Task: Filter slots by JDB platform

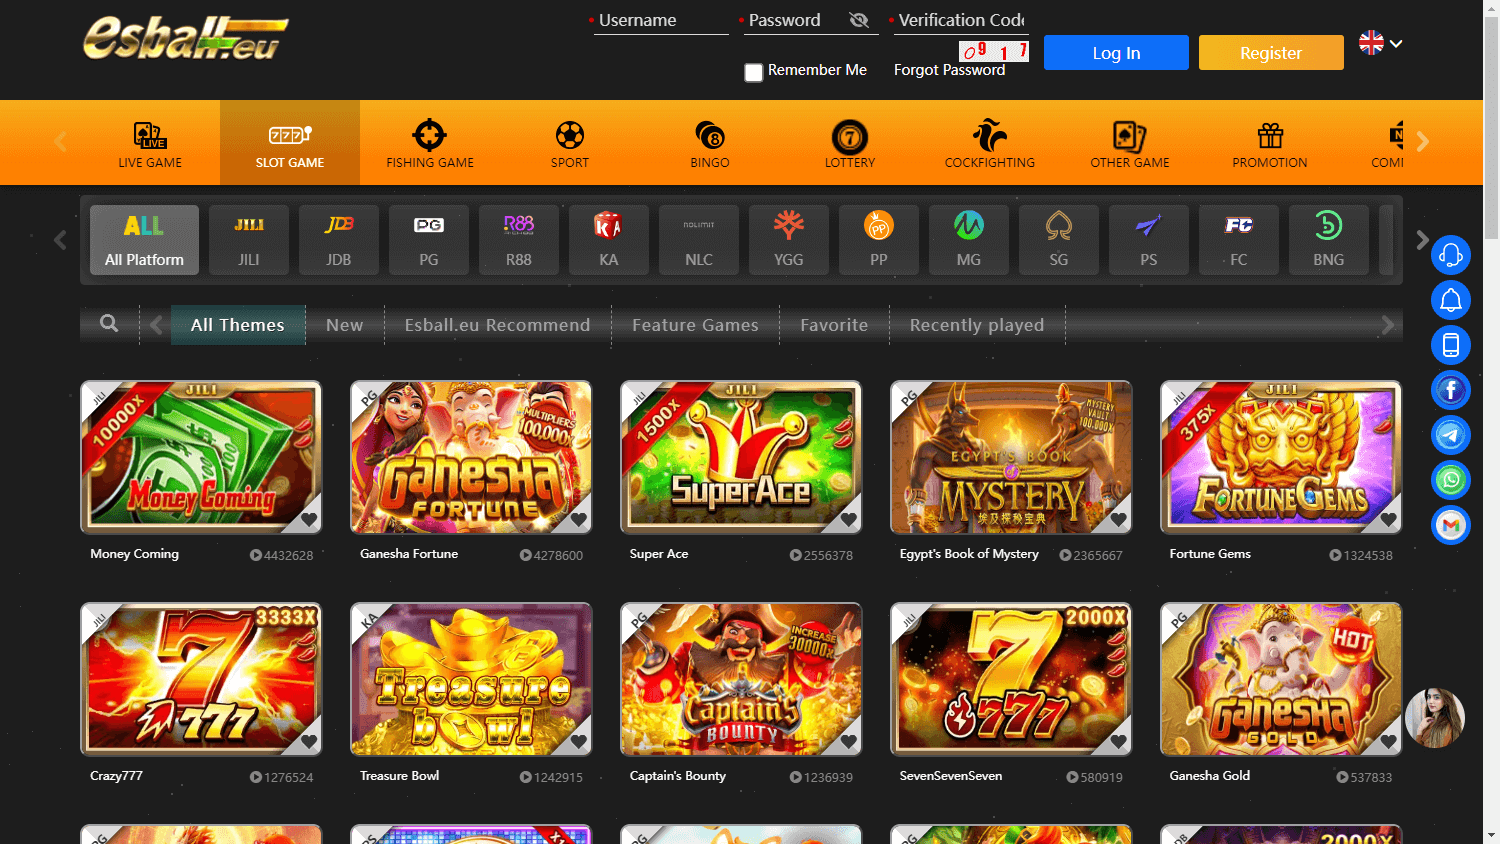Action: pyautogui.click(x=339, y=240)
